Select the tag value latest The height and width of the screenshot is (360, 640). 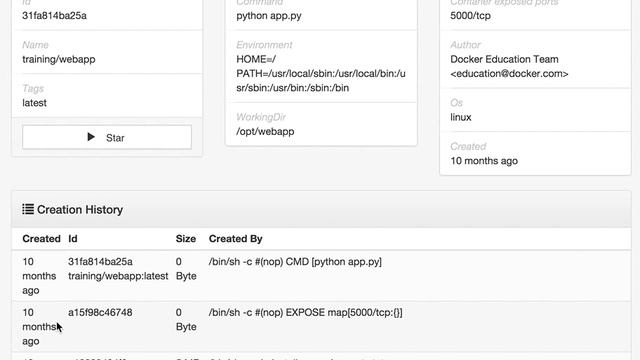pos(34,103)
